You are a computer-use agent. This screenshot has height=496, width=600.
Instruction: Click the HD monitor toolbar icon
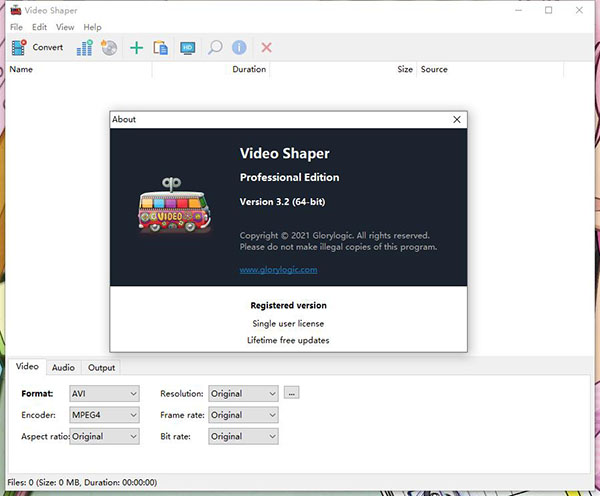tap(188, 47)
